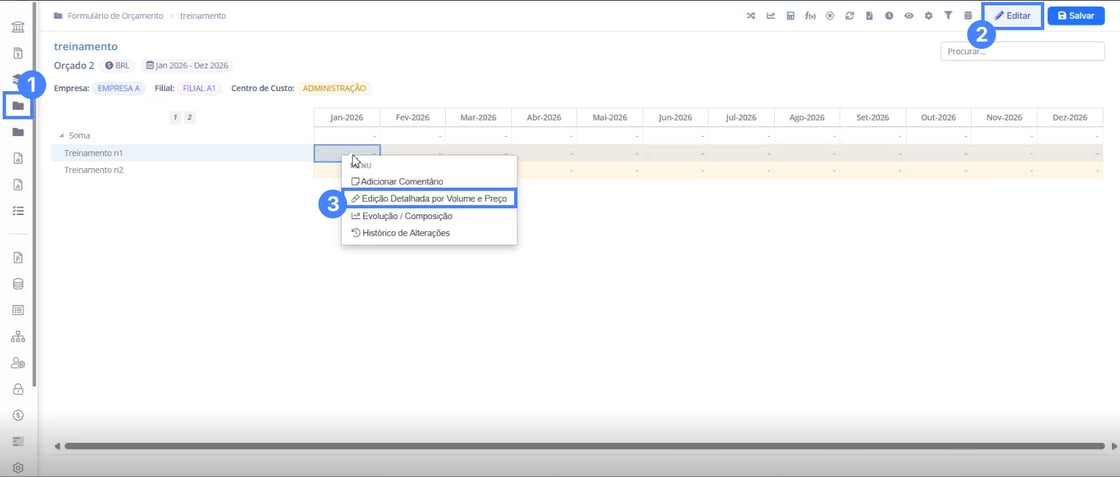Click the refresh arrows toolbar icon

849,16
